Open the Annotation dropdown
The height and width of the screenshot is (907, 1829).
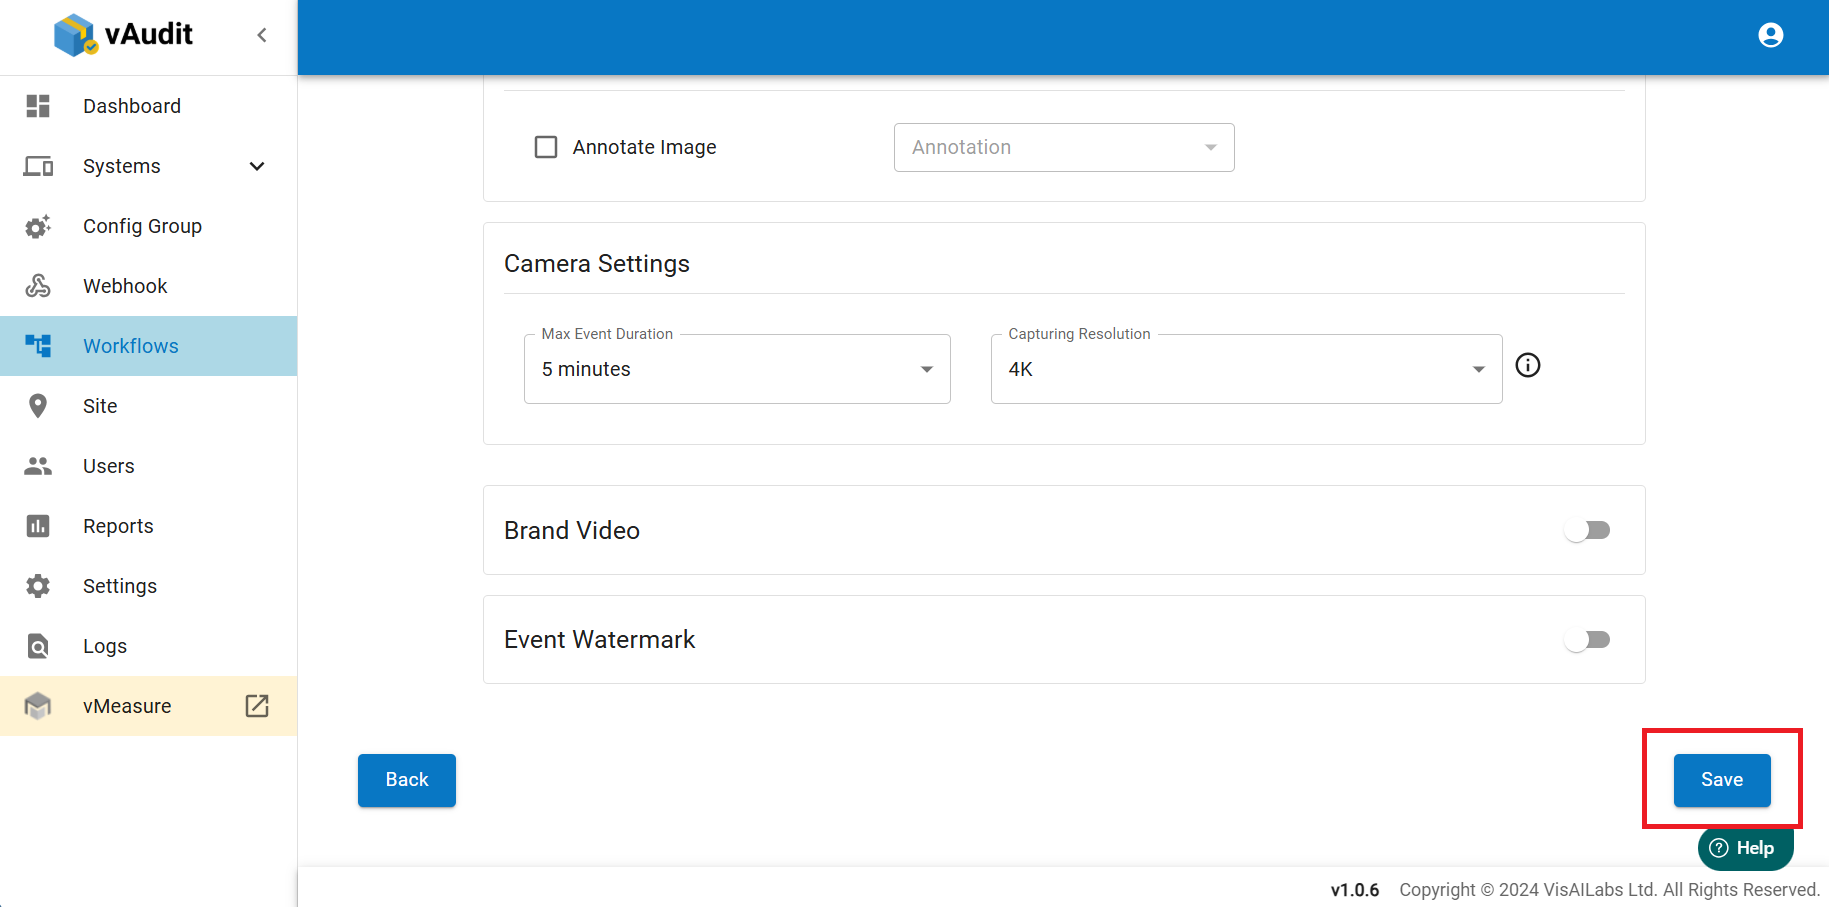1064,147
